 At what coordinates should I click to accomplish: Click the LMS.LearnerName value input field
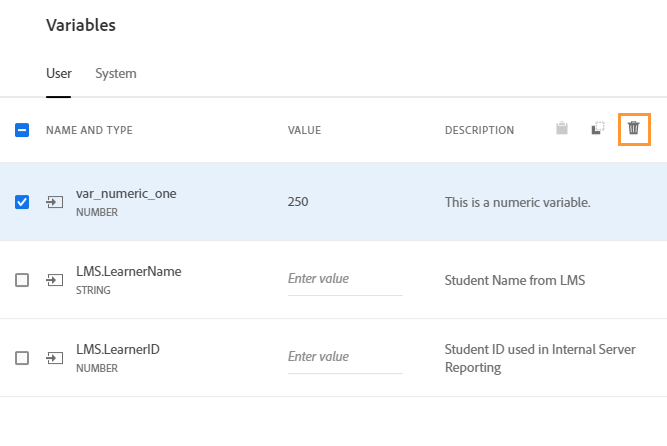(x=344, y=279)
